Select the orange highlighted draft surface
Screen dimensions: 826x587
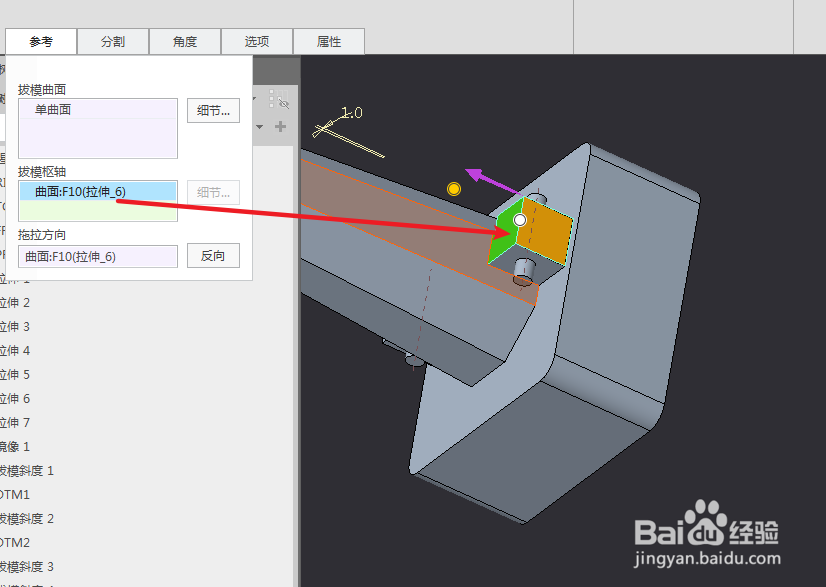(x=545, y=230)
